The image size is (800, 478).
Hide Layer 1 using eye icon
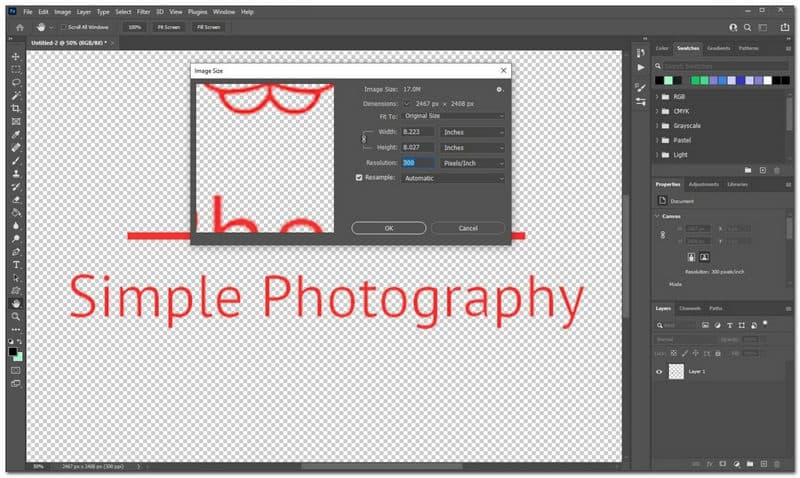click(659, 372)
